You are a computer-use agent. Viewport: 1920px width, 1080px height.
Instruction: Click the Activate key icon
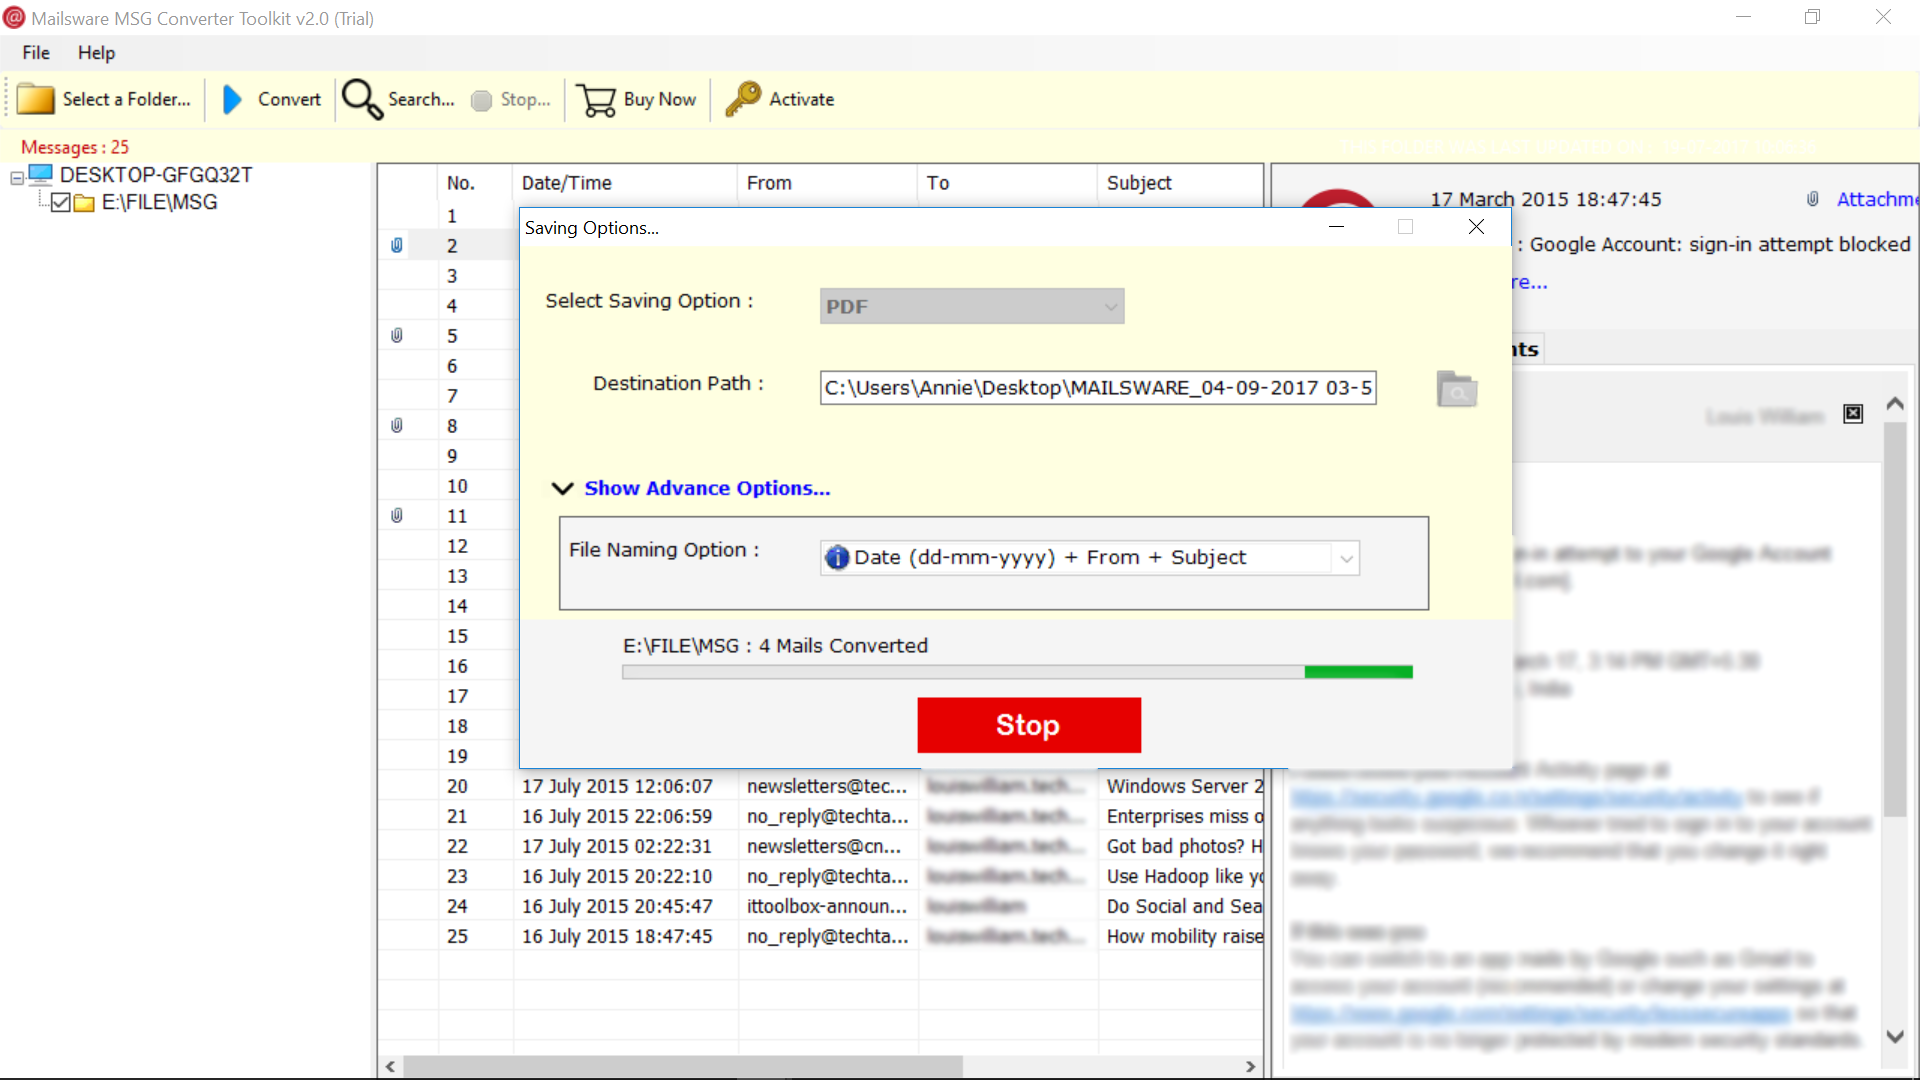(743, 99)
